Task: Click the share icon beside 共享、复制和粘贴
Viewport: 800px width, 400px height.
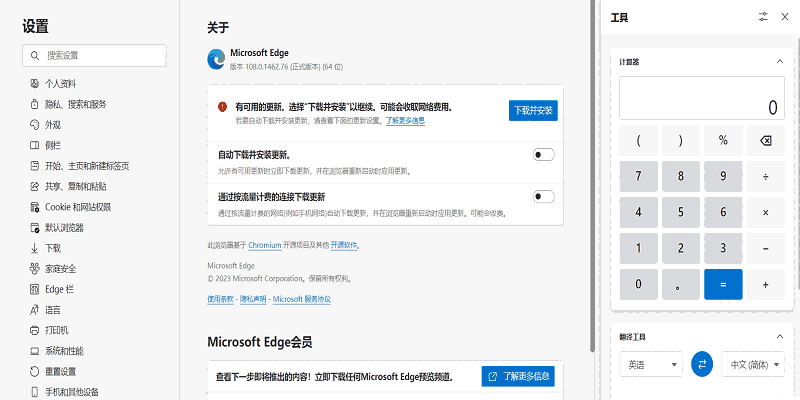Action: [x=35, y=186]
